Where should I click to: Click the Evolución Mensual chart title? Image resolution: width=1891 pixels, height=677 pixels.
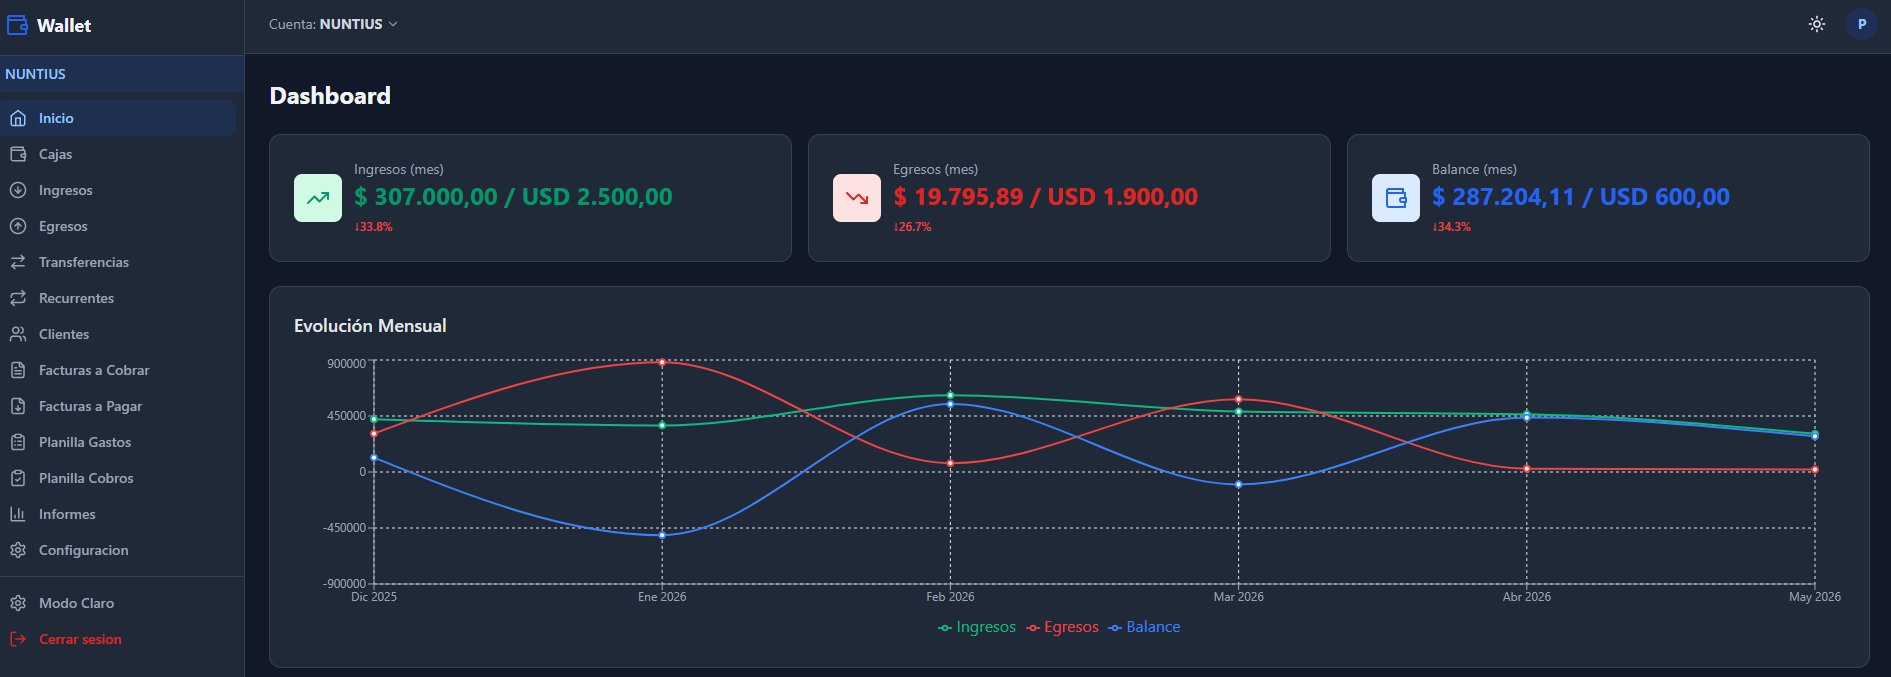(370, 326)
